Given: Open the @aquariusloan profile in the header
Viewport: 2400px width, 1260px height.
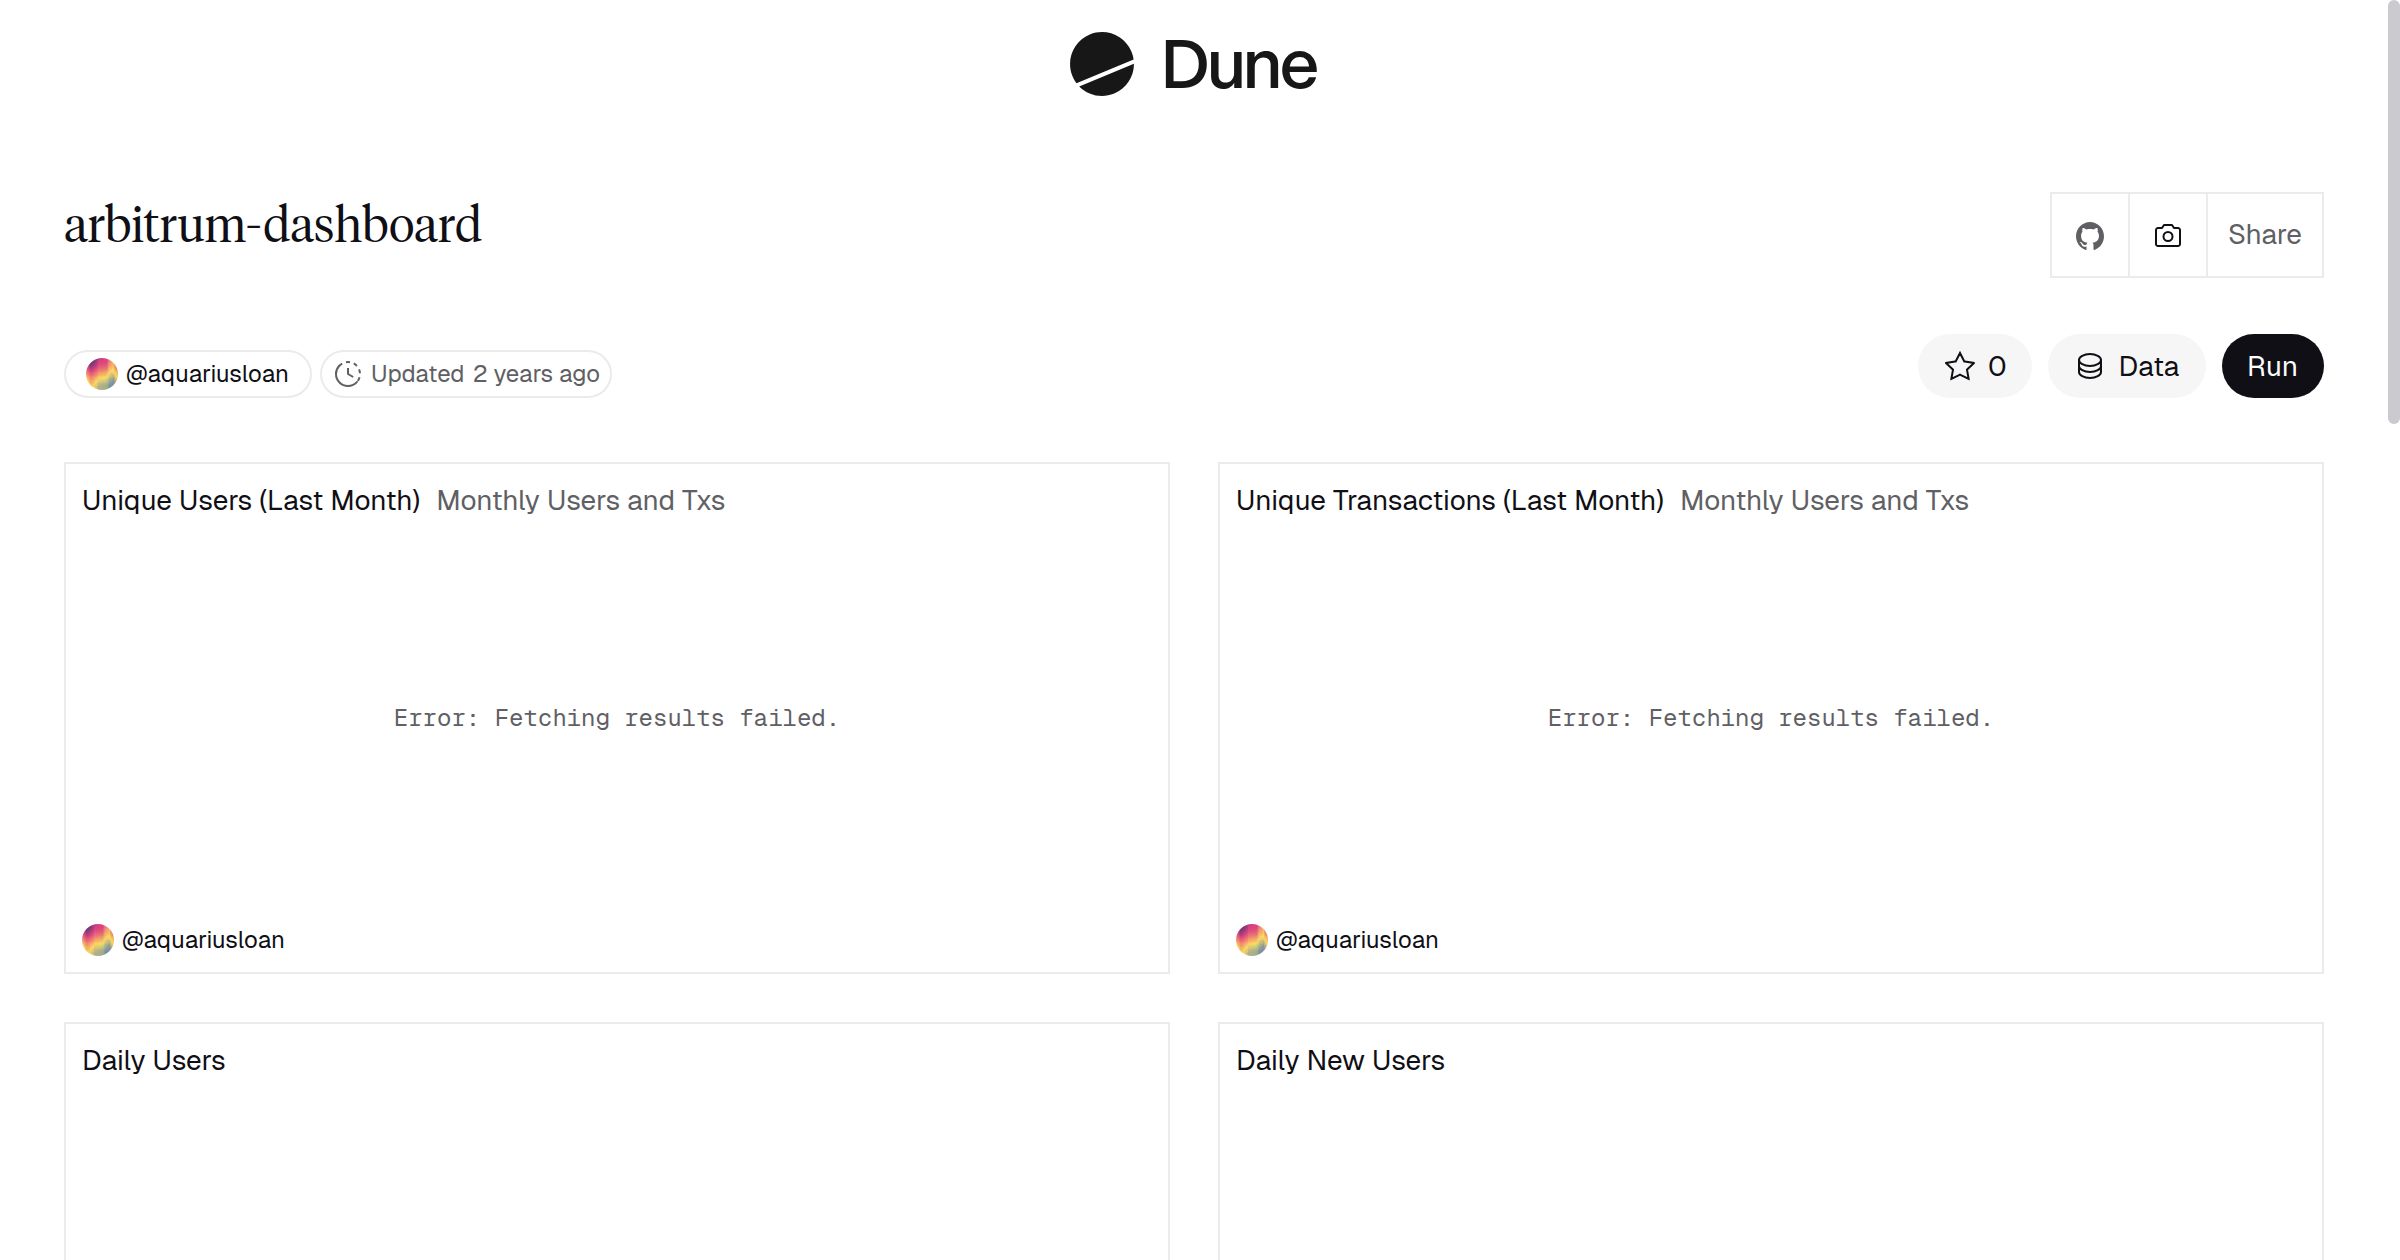Looking at the screenshot, I should click(x=207, y=374).
